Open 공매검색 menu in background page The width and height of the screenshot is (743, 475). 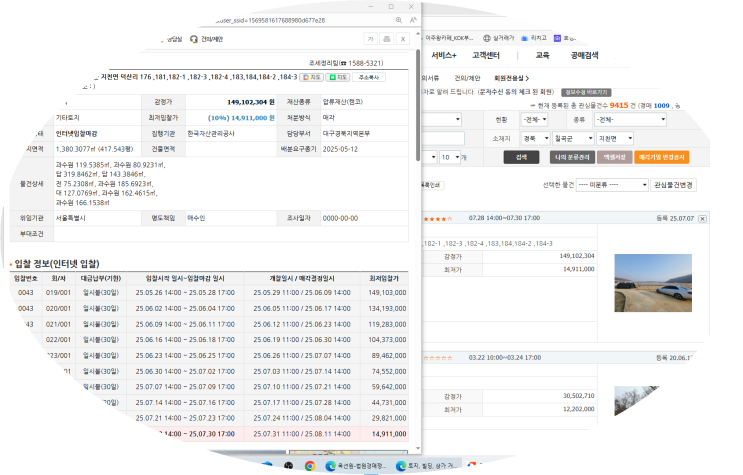coord(584,55)
